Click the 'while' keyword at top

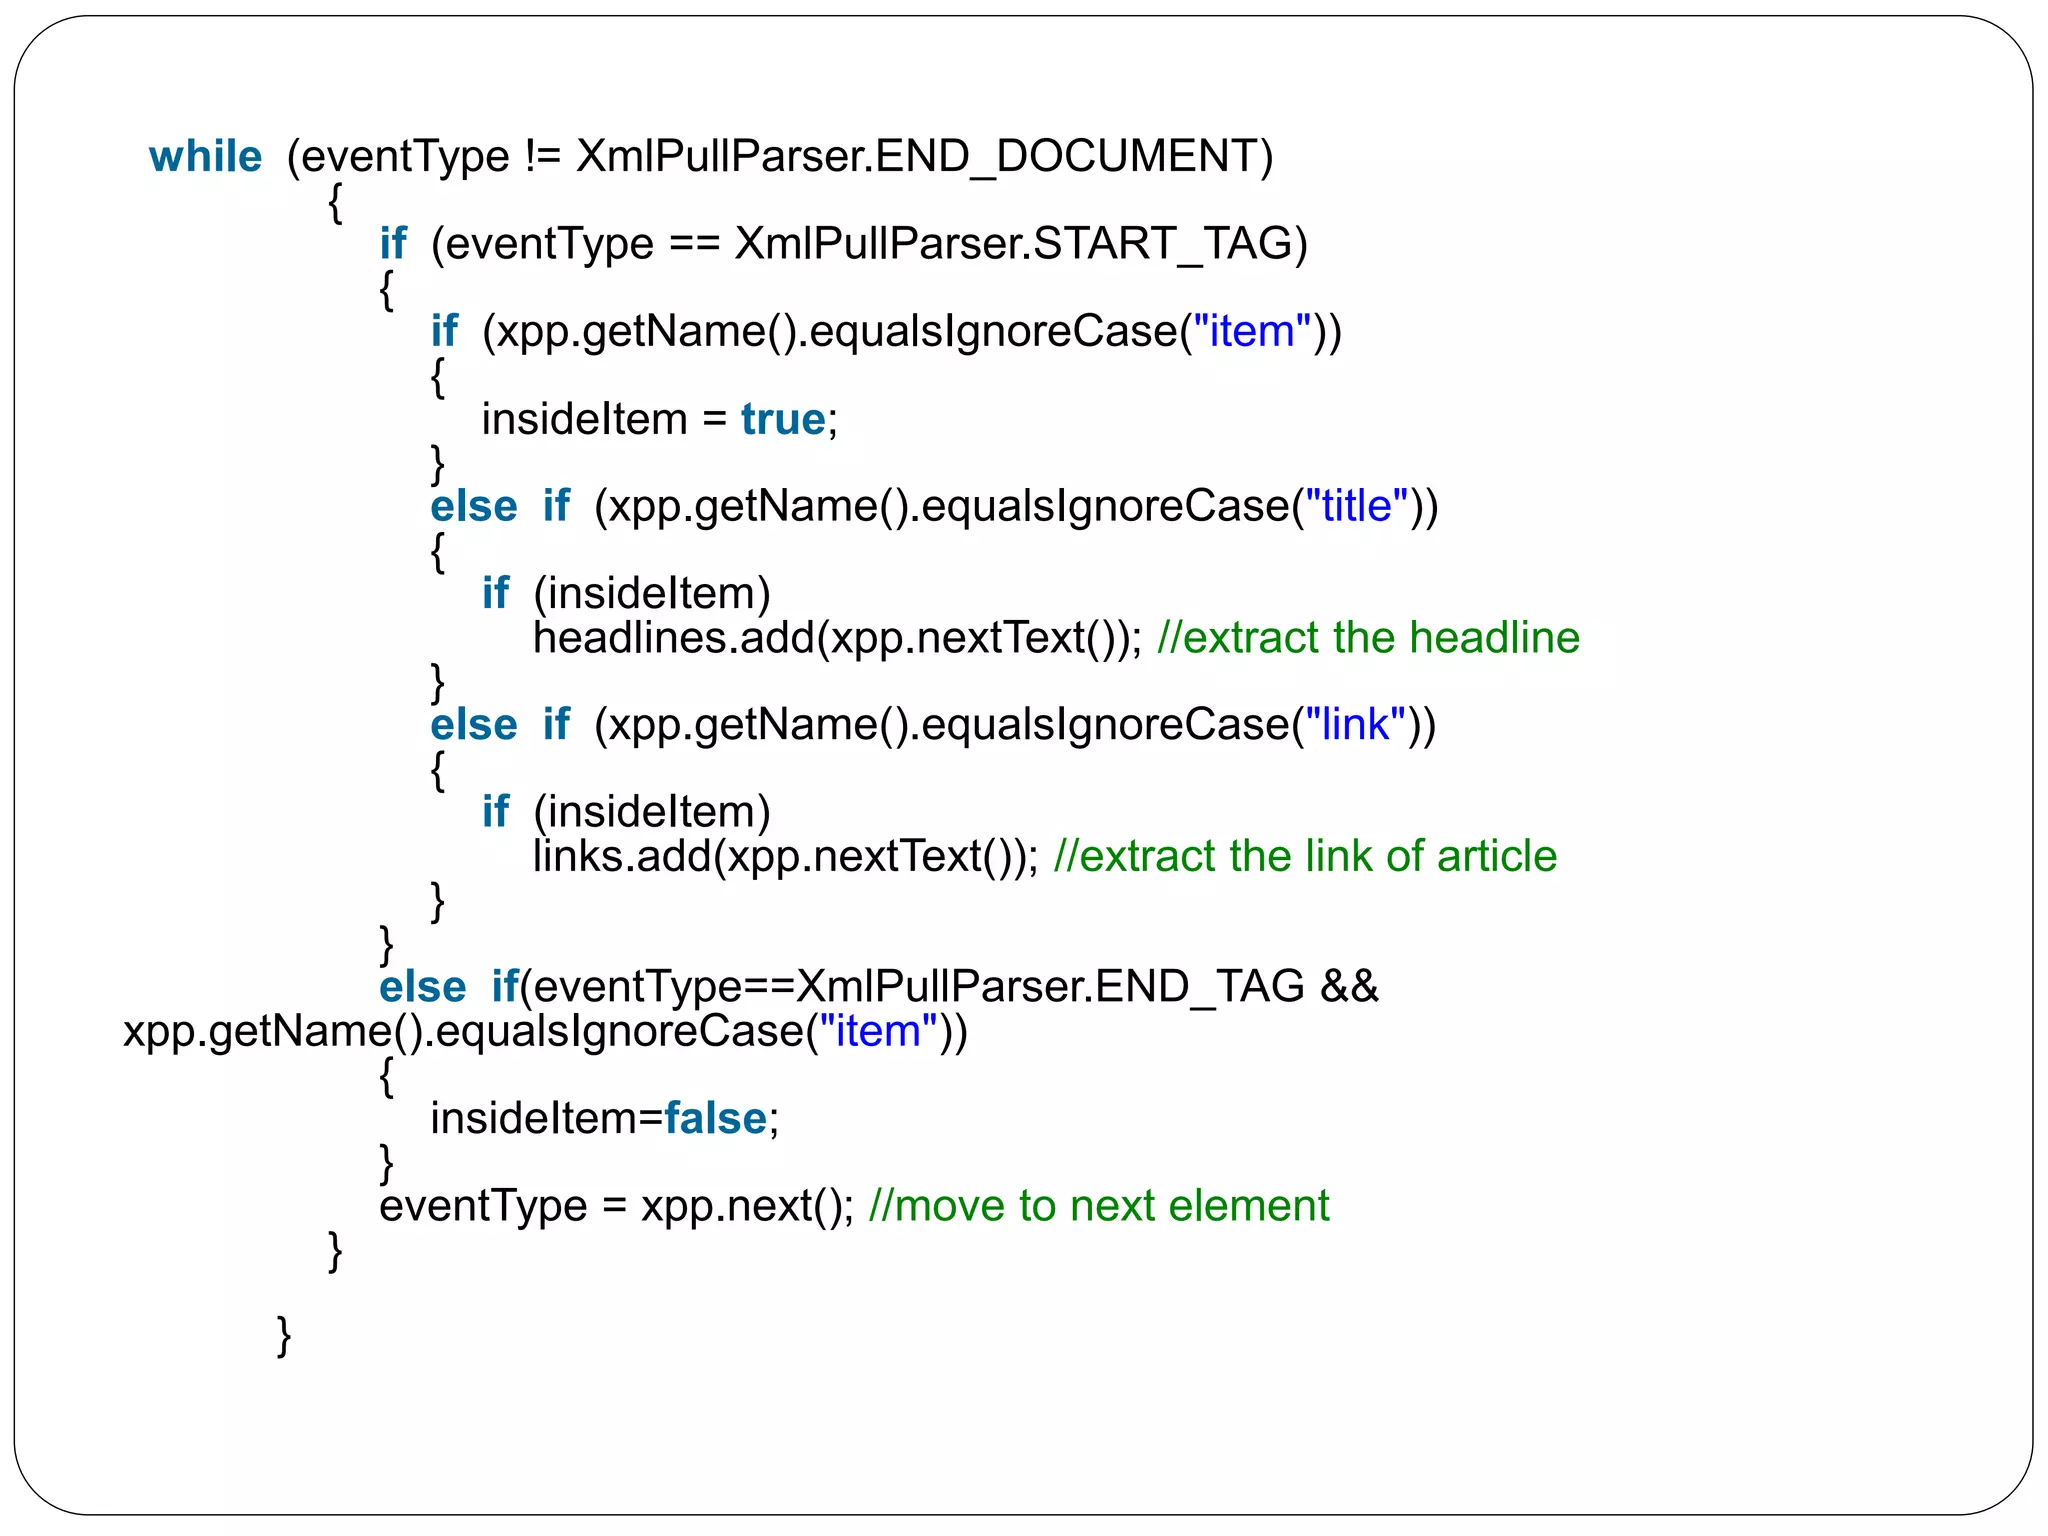coord(205,157)
